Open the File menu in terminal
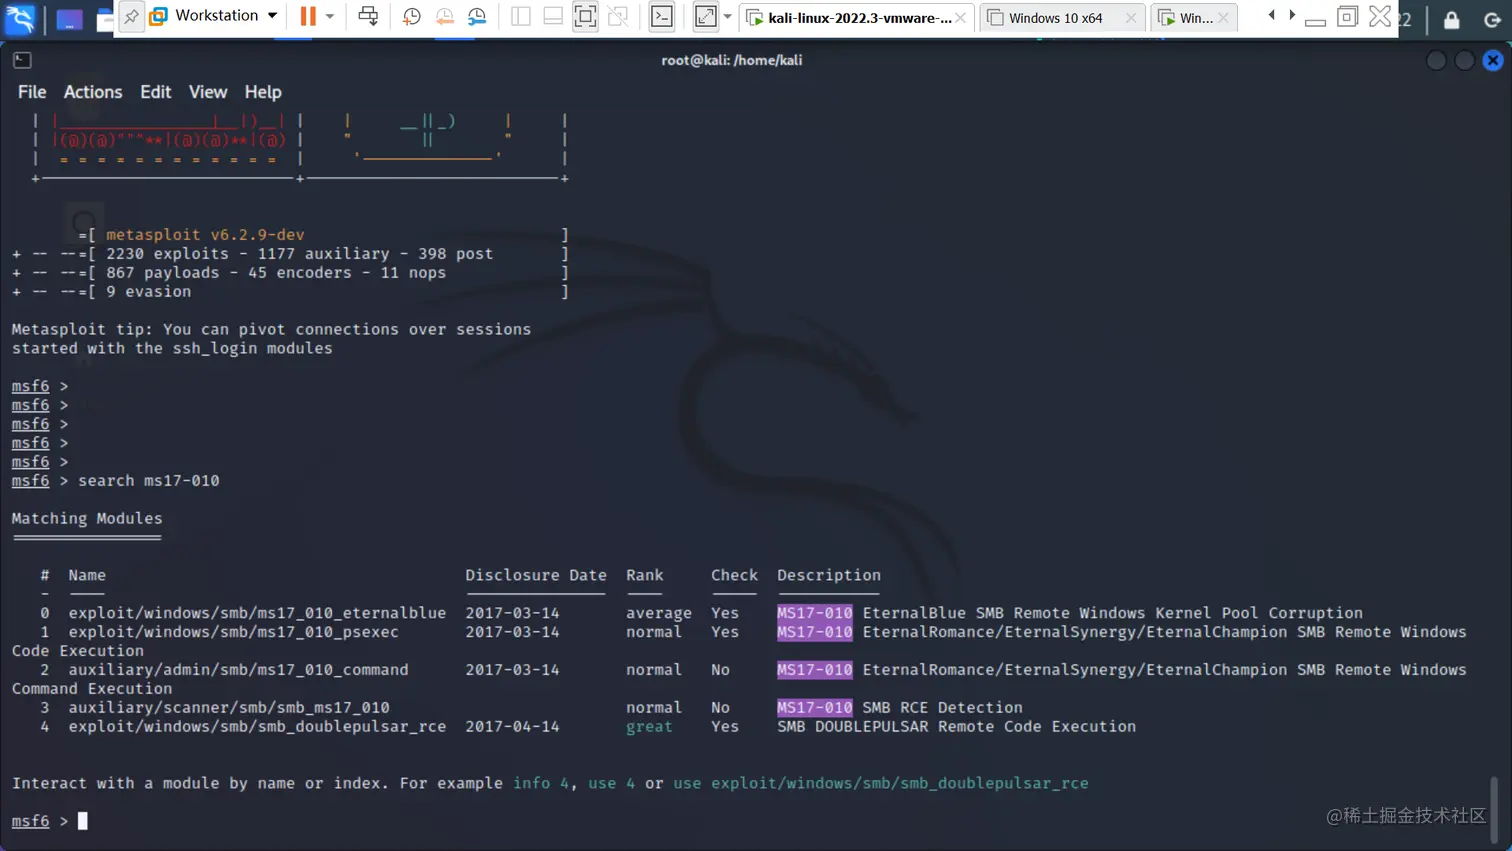 (x=32, y=92)
